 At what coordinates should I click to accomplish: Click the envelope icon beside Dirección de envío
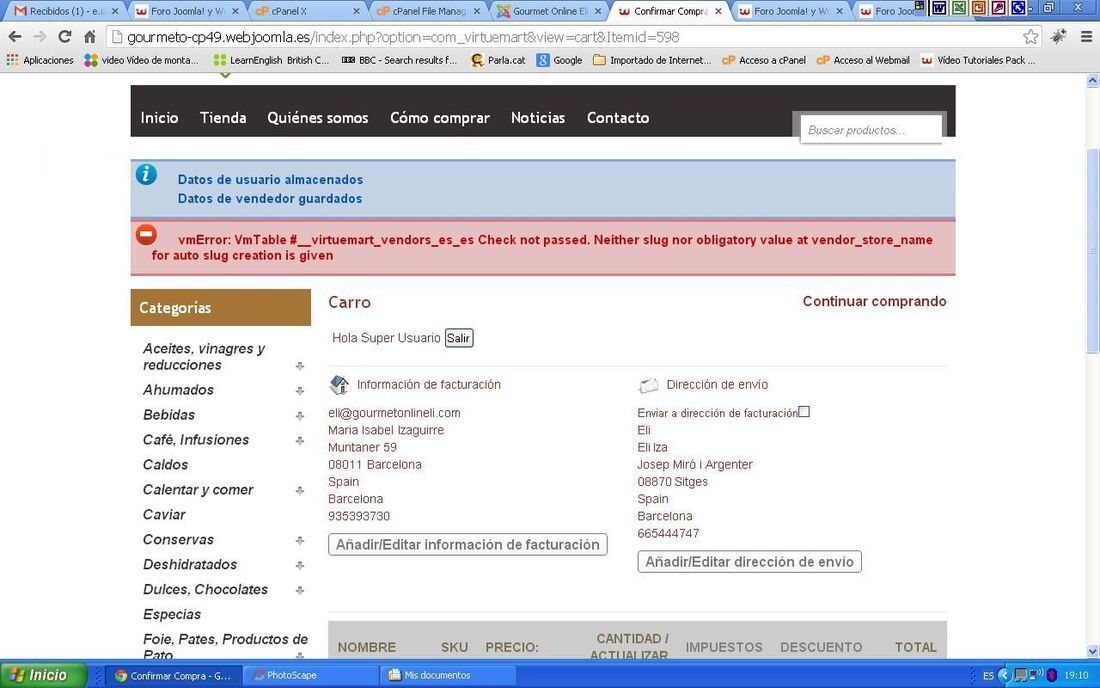coord(648,384)
